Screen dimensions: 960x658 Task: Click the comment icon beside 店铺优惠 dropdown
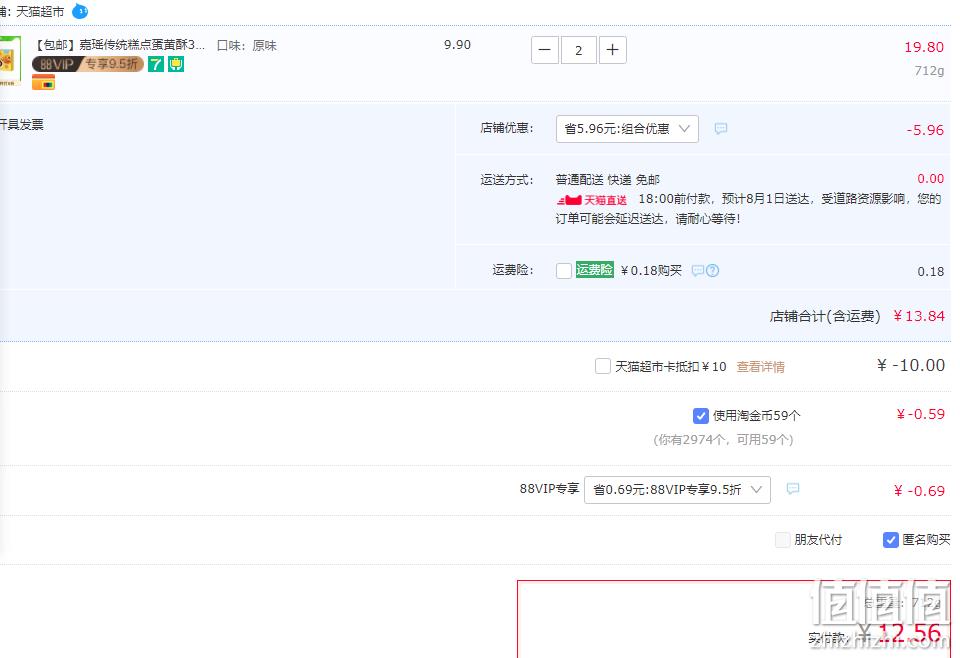coord(721,129)
